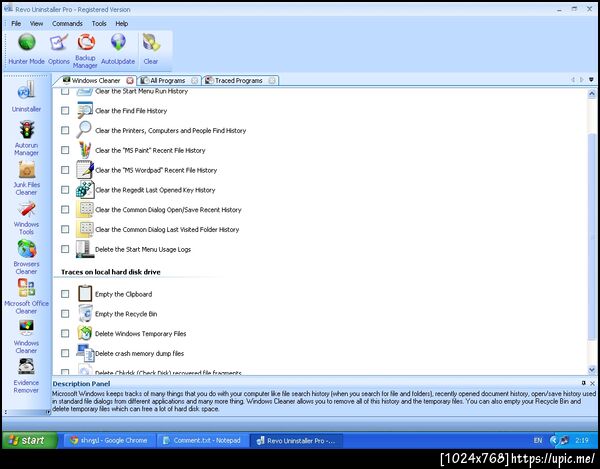
Task: Switch to the All Programs tab
Action: [167, 80]
